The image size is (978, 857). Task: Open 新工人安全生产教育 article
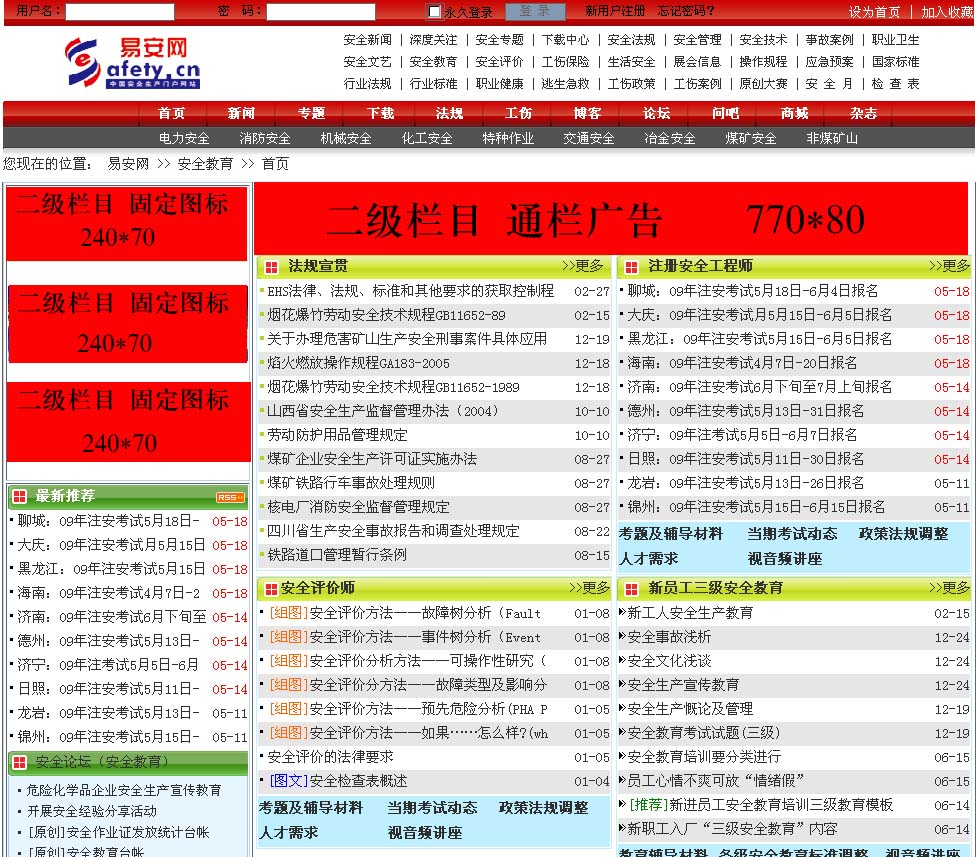[690, 613]
